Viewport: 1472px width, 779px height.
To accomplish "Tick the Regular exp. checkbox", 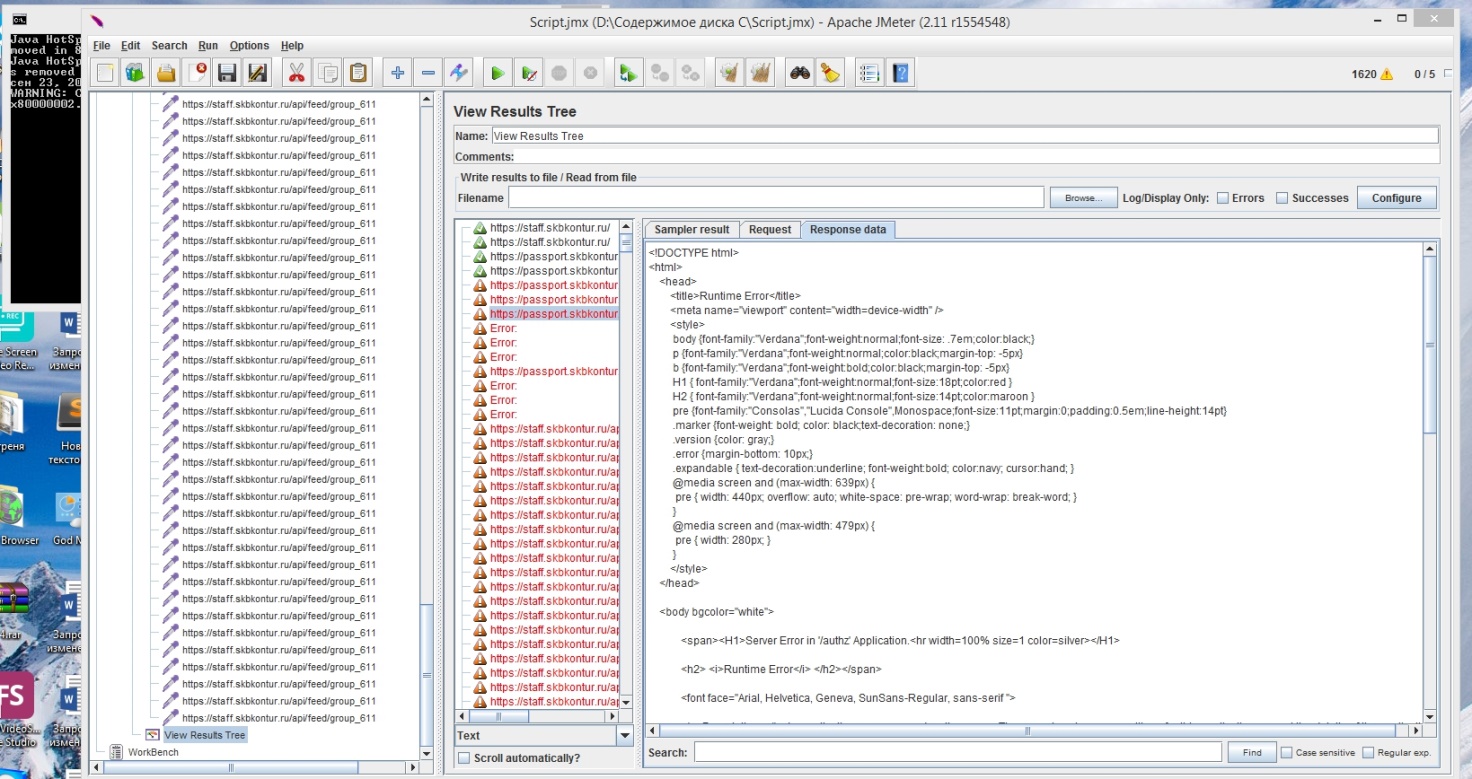I will pos(1369,752).
